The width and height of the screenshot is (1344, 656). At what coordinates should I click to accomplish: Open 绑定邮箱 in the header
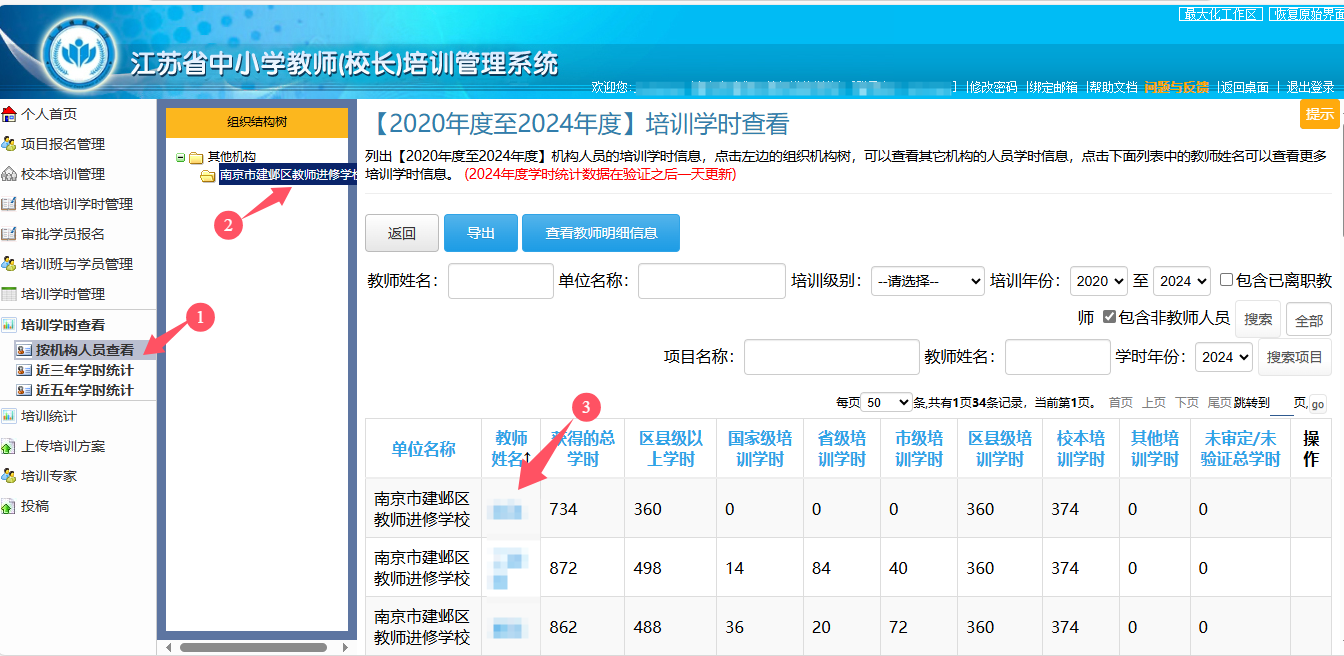(x=1054, y=87)
